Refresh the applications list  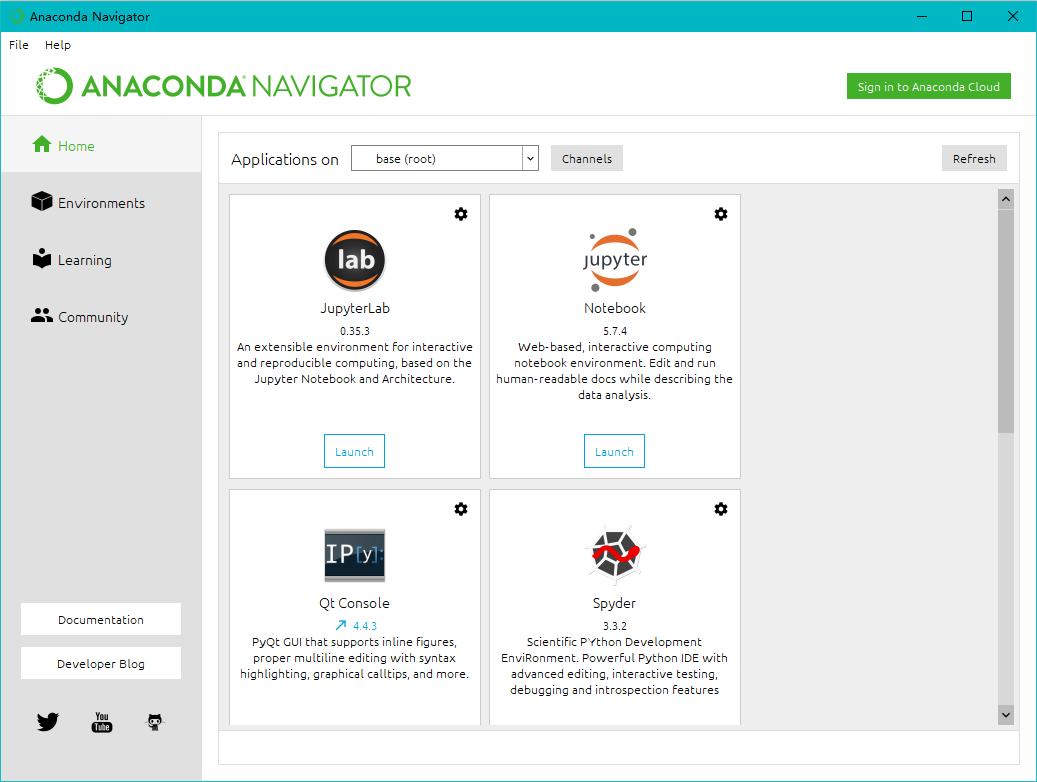[x=974, y=158]
